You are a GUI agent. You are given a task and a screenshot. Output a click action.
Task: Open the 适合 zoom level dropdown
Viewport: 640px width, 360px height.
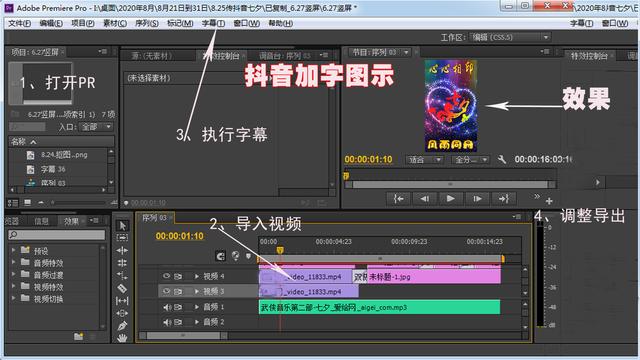(x=424, y=160)
